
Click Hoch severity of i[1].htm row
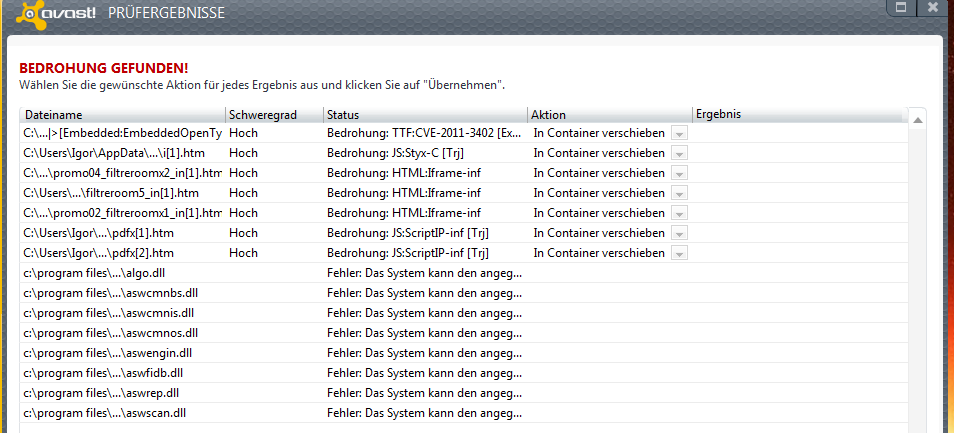(243, 153)
